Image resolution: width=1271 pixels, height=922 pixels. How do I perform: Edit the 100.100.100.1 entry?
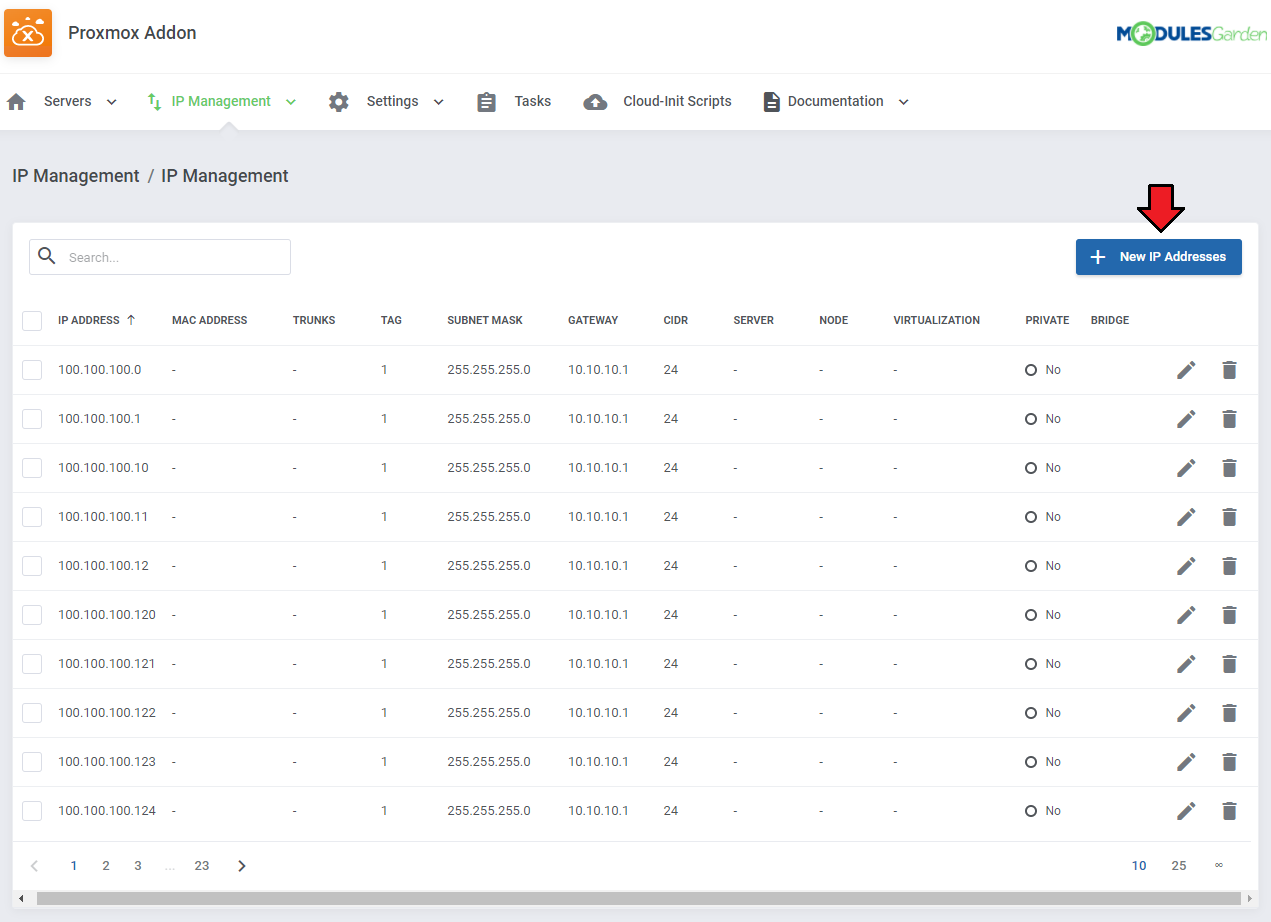coord(1186,419)
